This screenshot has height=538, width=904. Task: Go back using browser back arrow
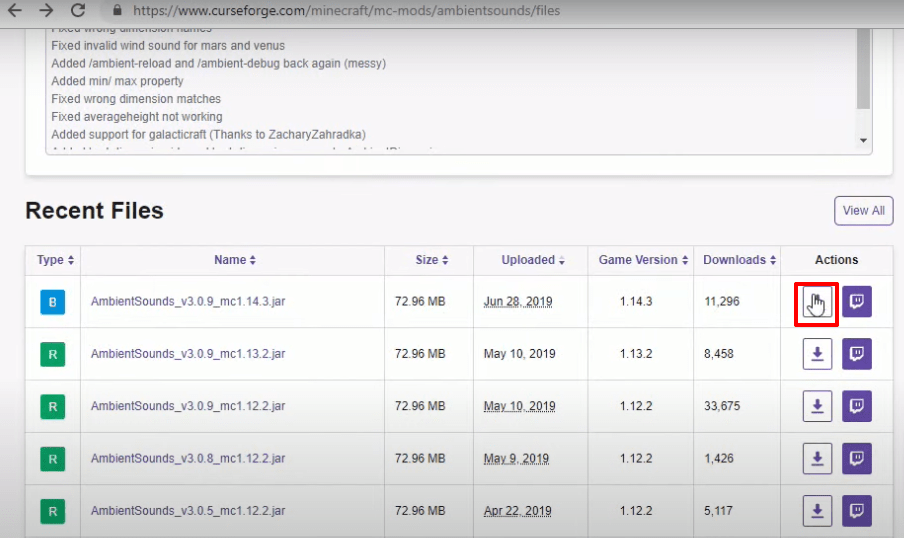pyautogui.click(x=14, y=10)
